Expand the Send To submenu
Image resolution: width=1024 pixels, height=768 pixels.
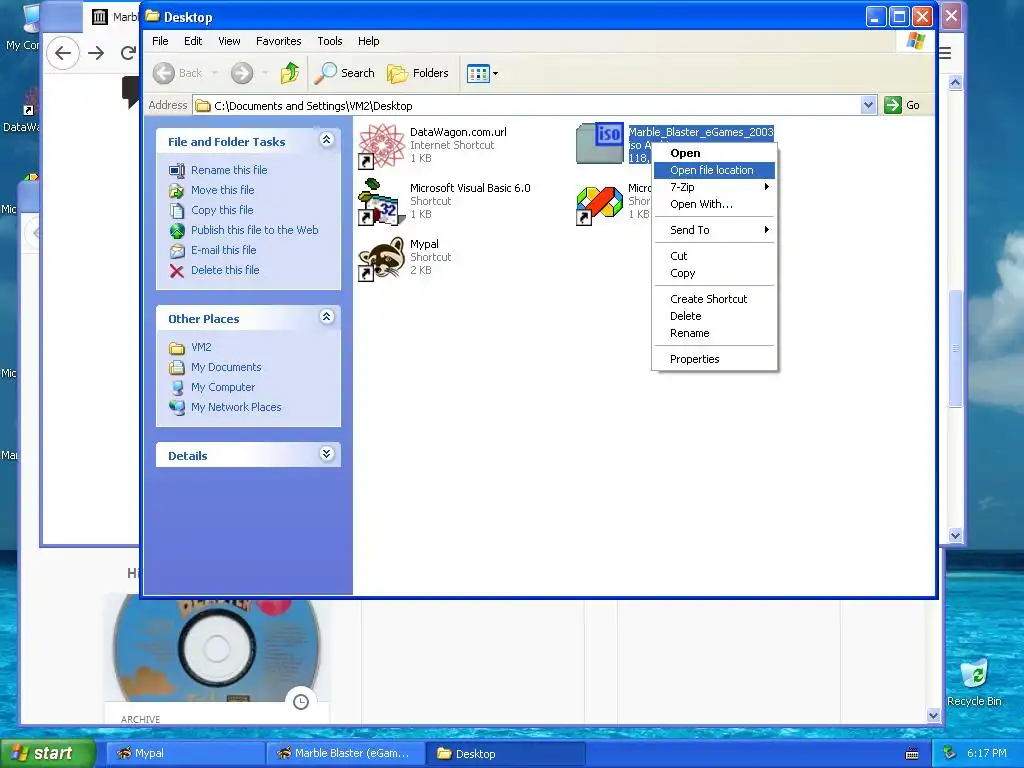714,230
